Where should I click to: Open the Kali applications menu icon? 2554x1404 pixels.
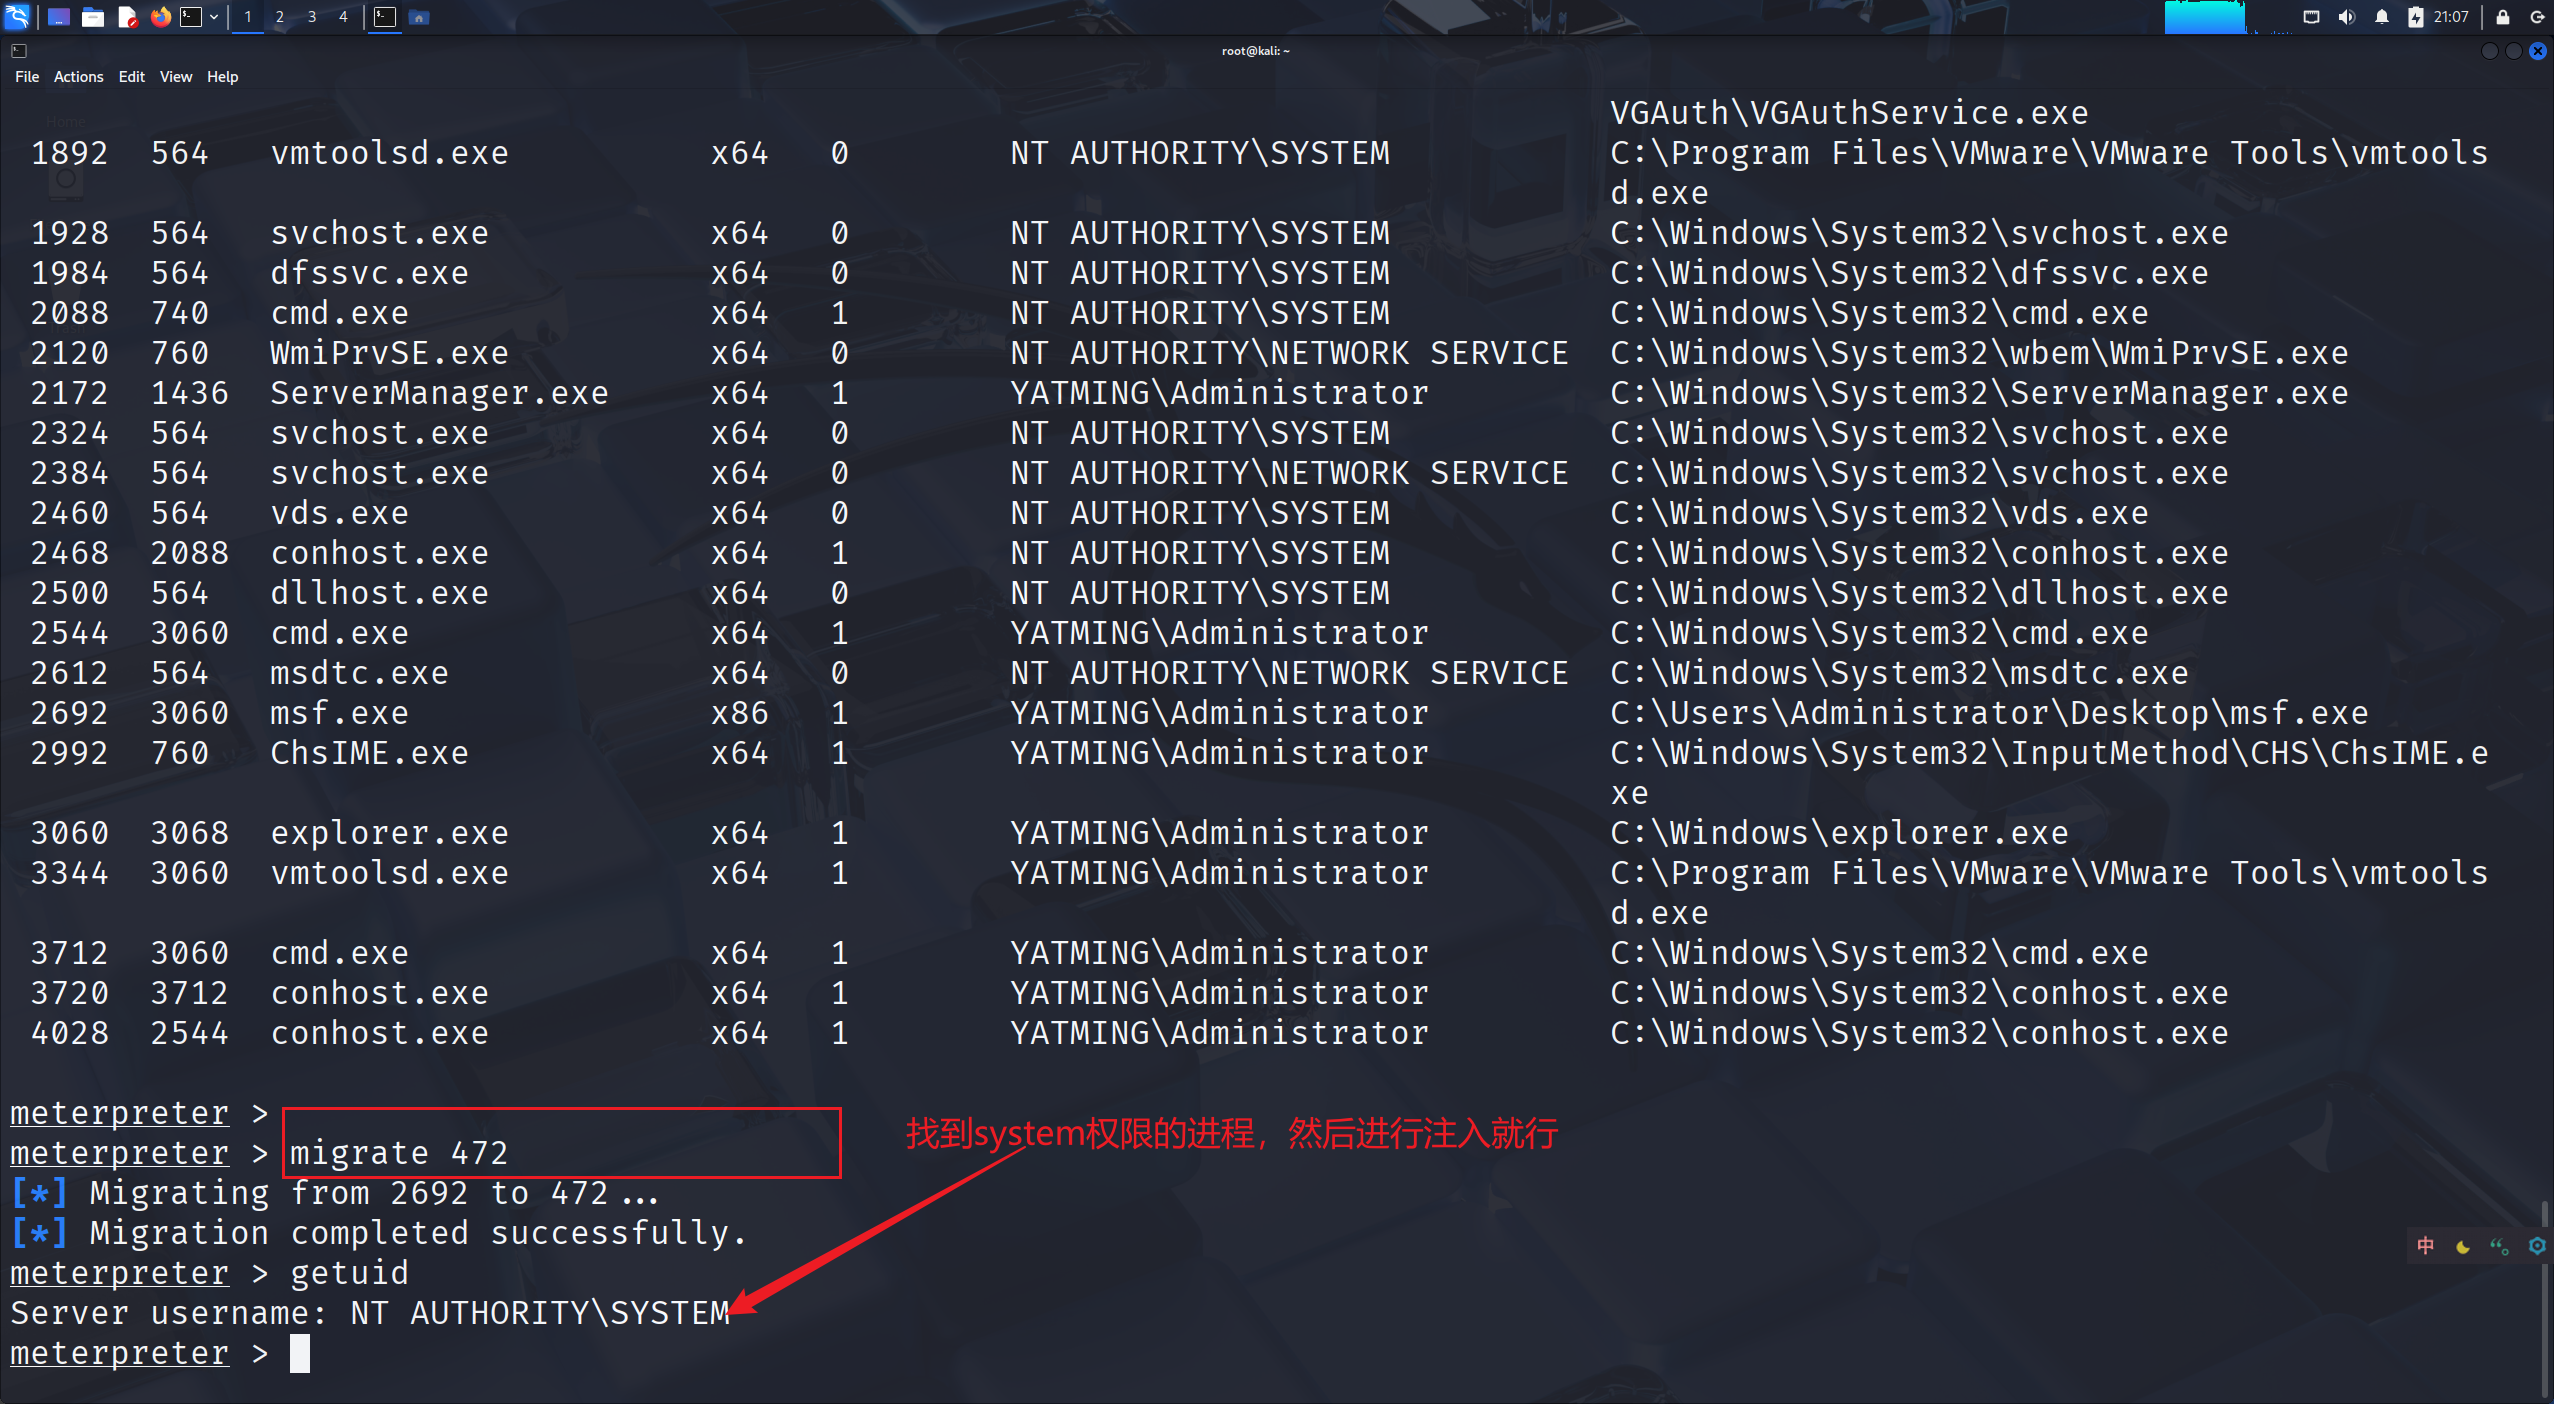pyautogui.click(x=17, y=16)
